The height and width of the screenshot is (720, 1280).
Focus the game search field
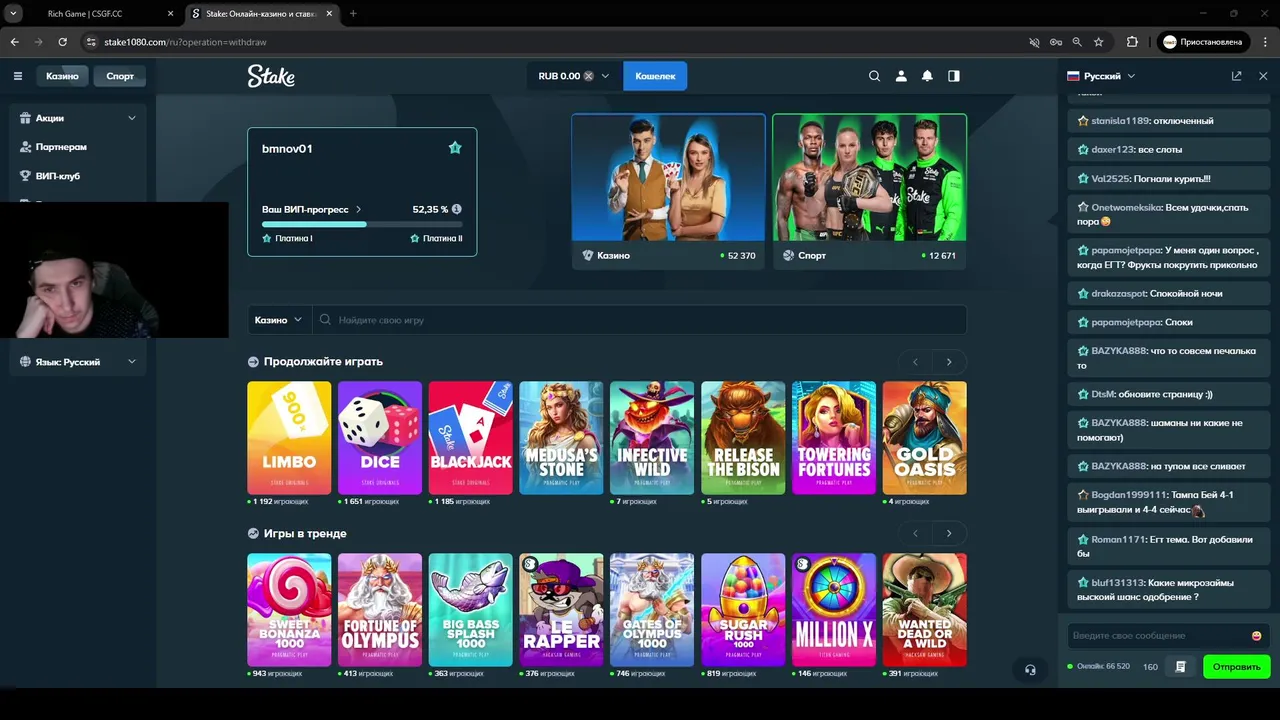coord(640,320)
